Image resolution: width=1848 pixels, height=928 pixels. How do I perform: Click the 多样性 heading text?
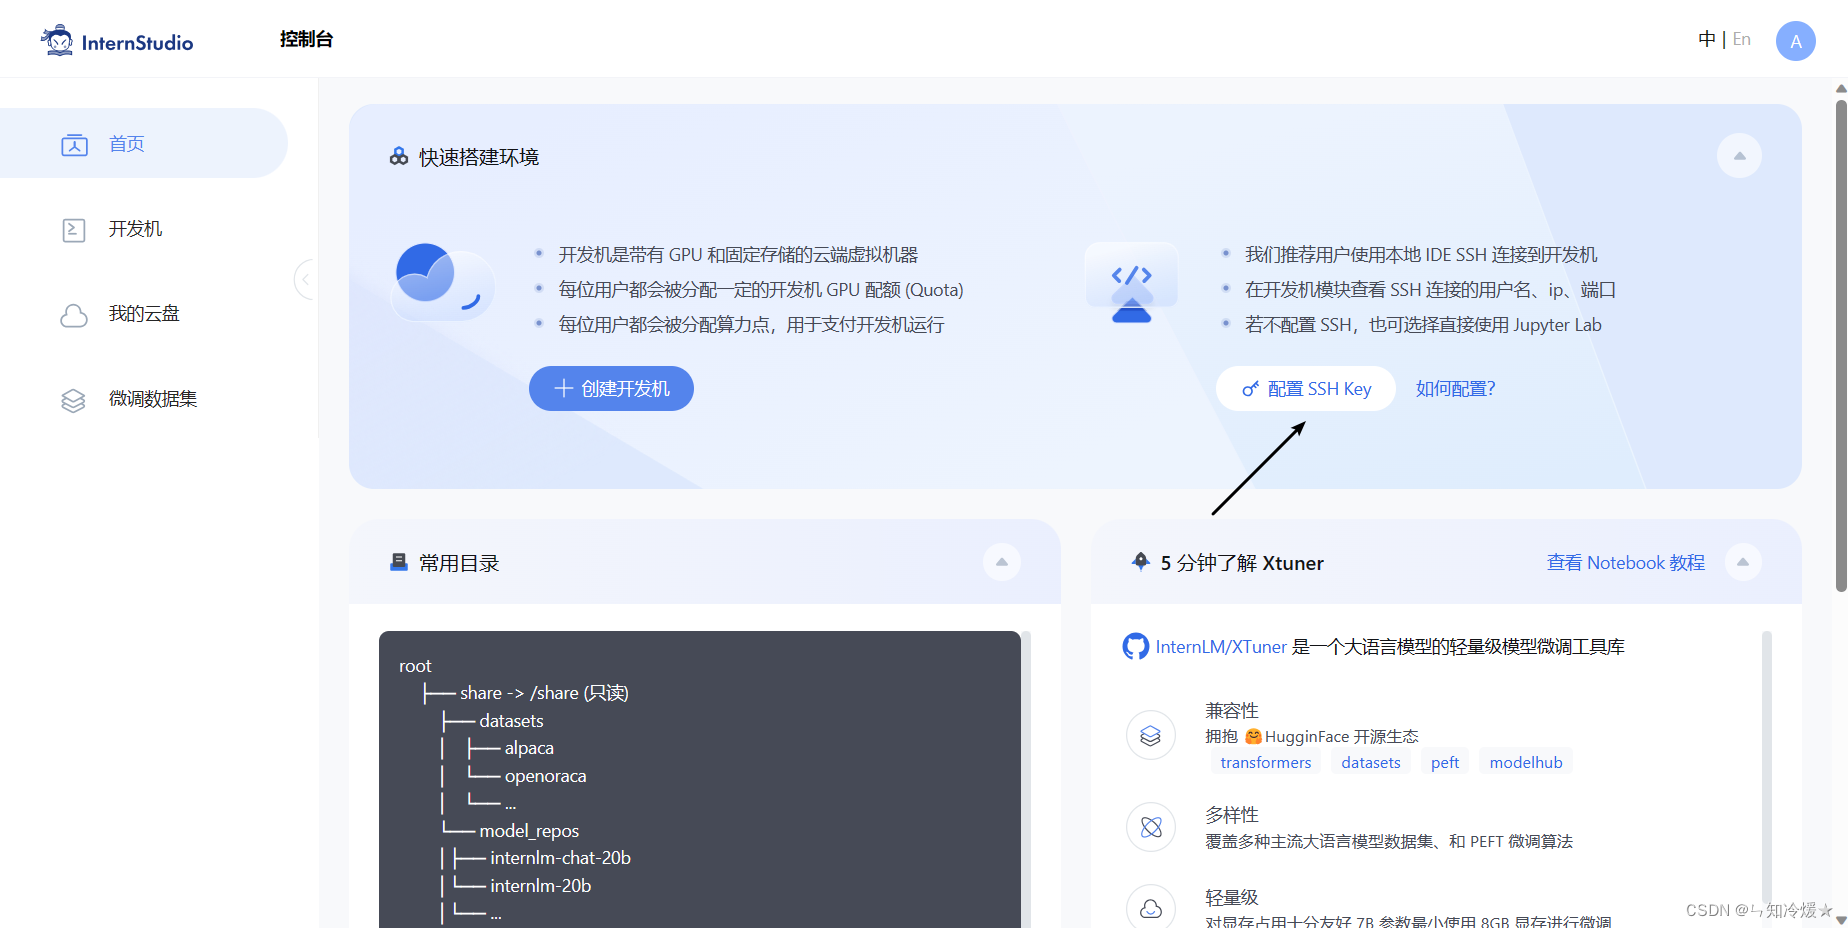click(x=1231, y=815)
